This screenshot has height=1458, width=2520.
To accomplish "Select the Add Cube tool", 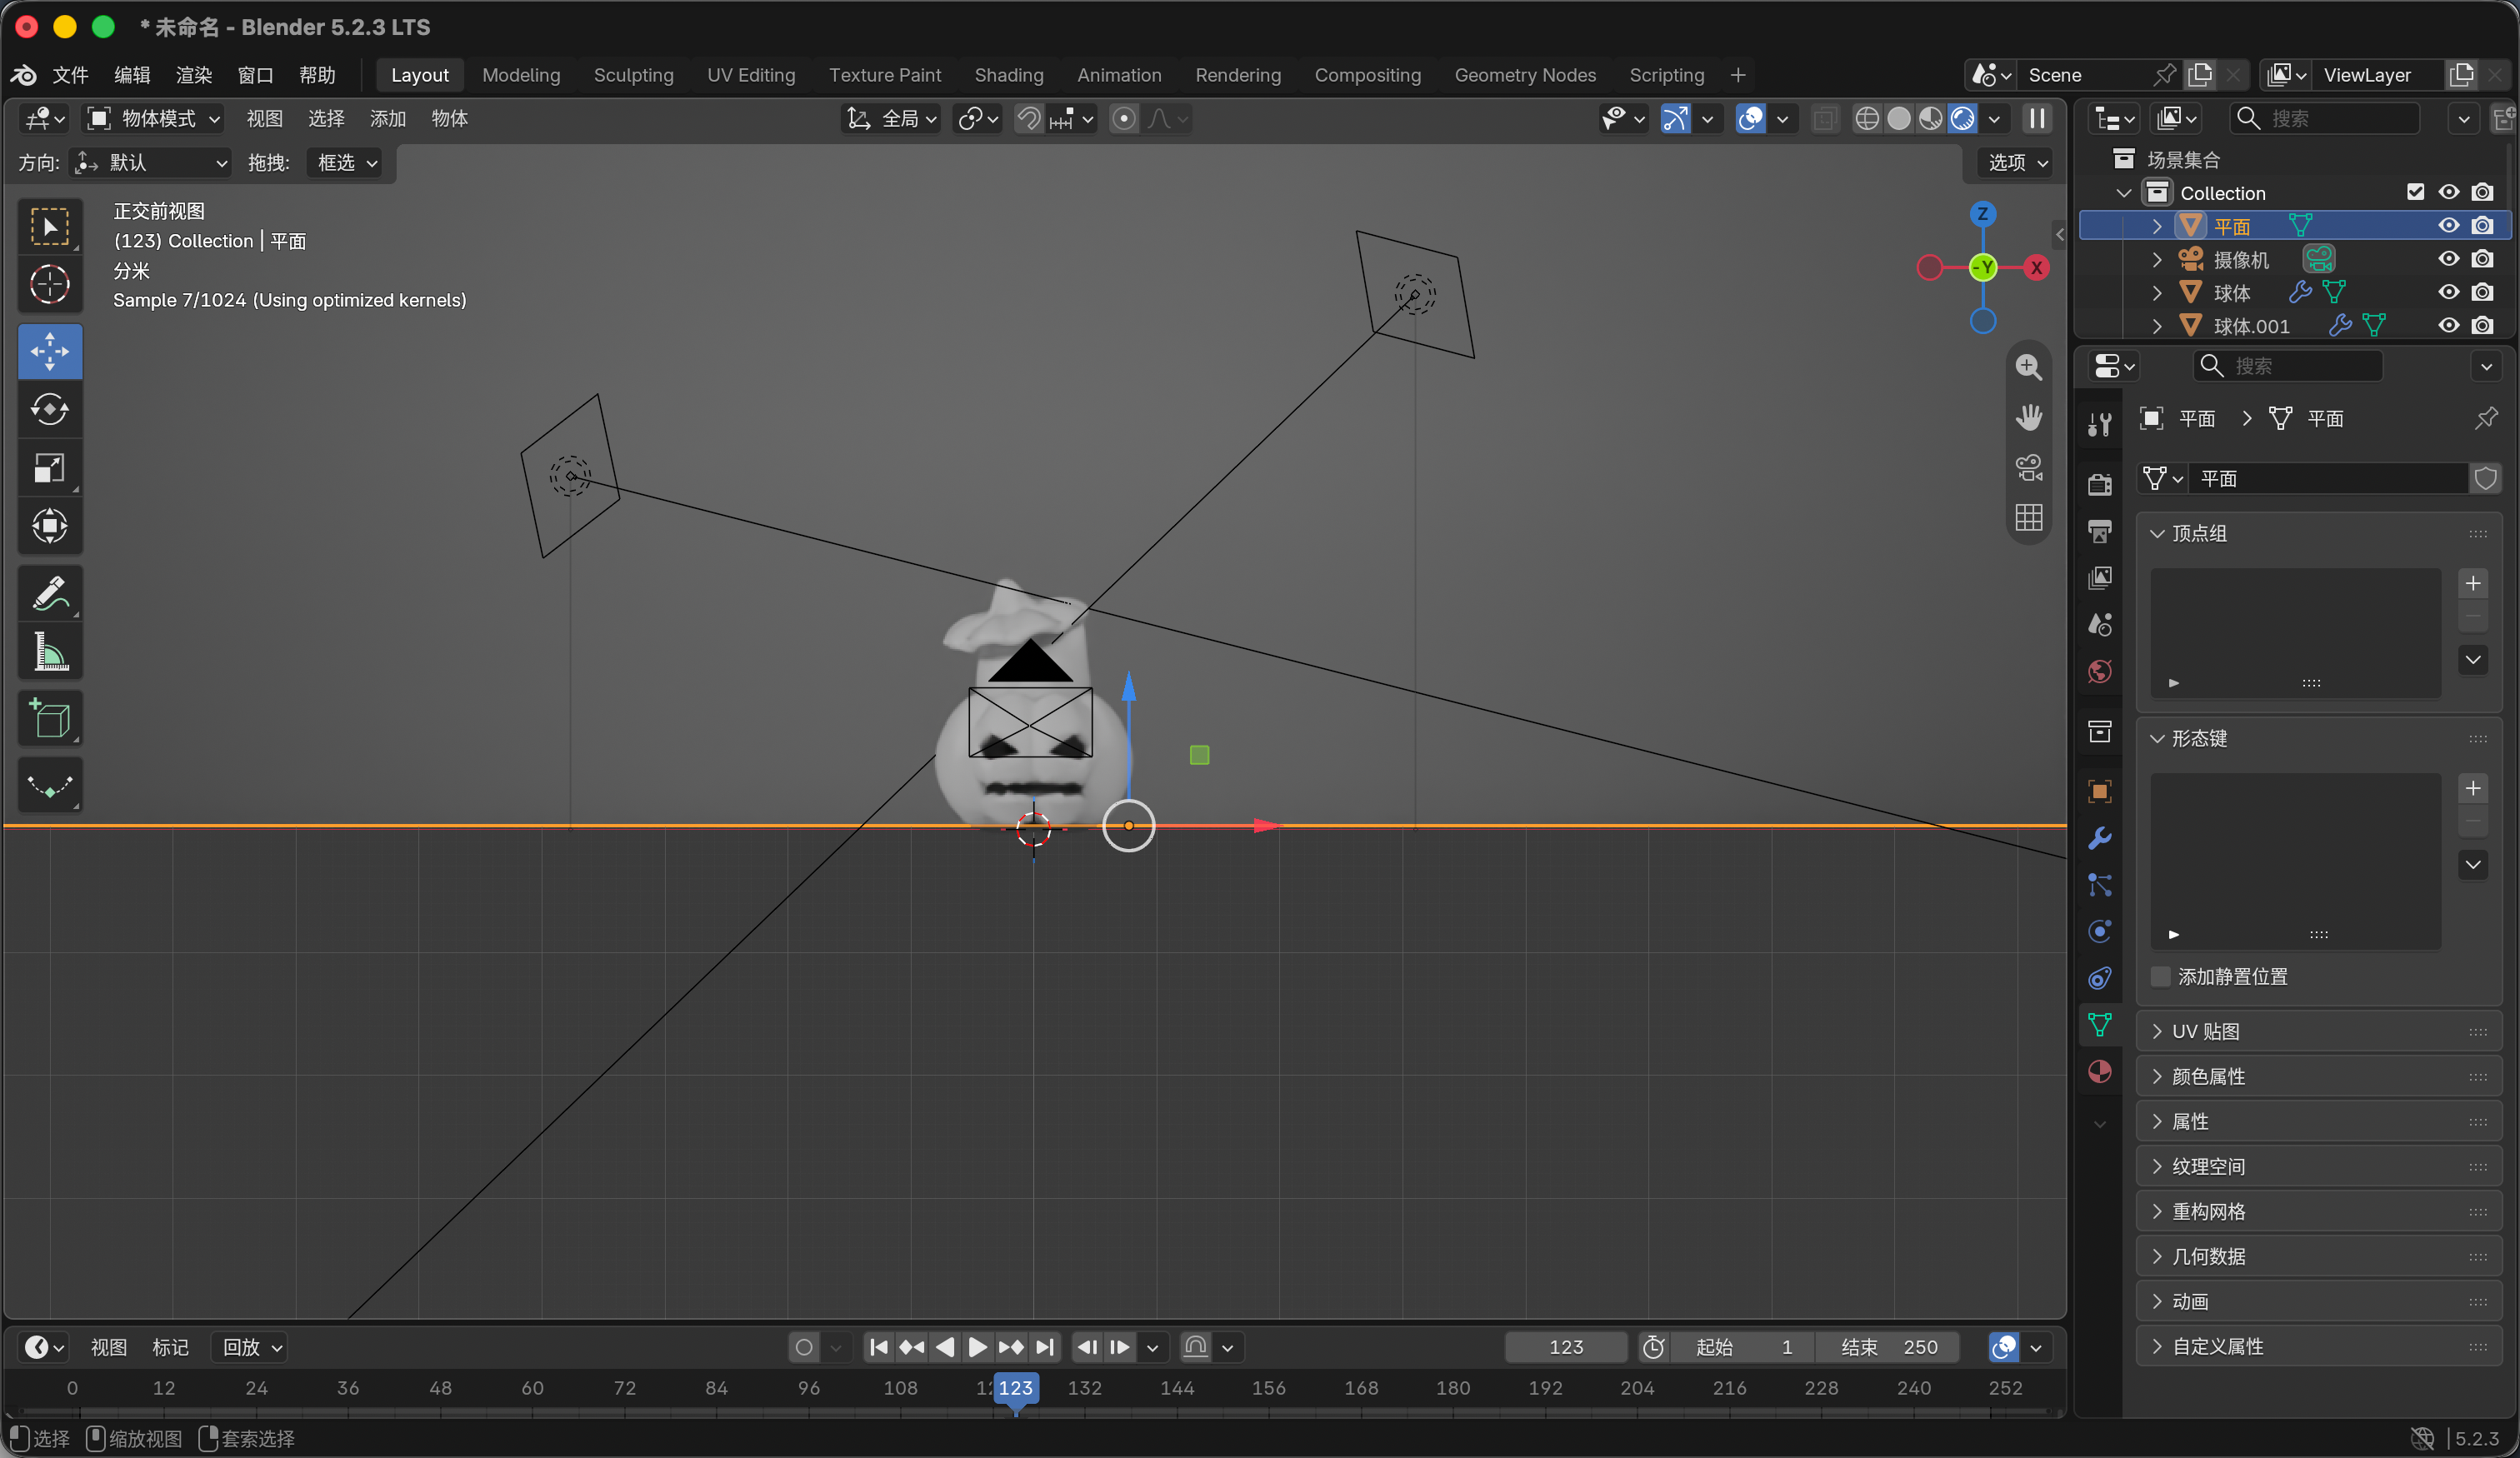I will coord(50,718).
